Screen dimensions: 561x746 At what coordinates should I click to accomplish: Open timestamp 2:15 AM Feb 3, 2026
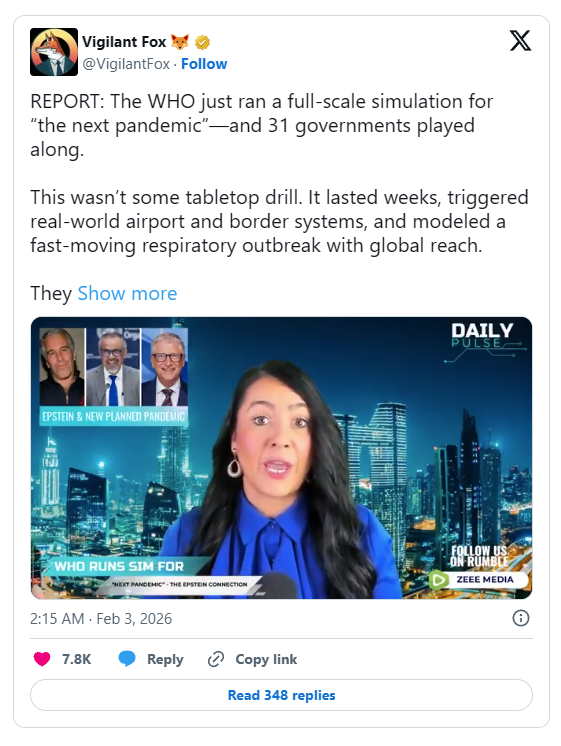click(x=101, y=618)
